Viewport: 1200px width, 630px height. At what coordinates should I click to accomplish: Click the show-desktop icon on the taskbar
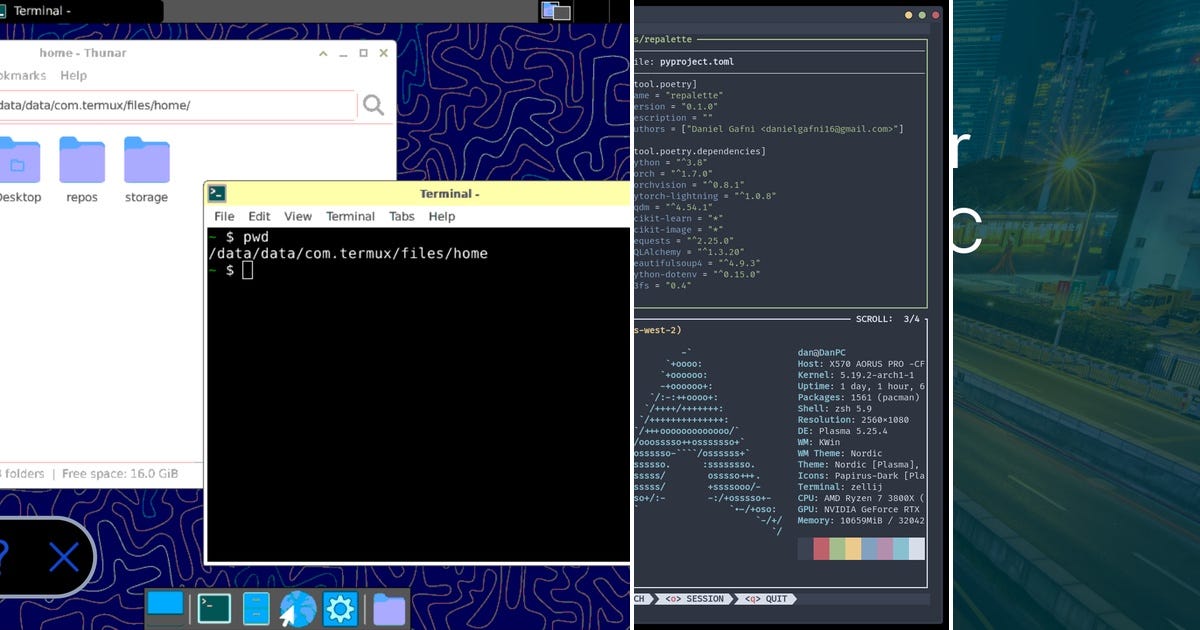coord(164,605)
